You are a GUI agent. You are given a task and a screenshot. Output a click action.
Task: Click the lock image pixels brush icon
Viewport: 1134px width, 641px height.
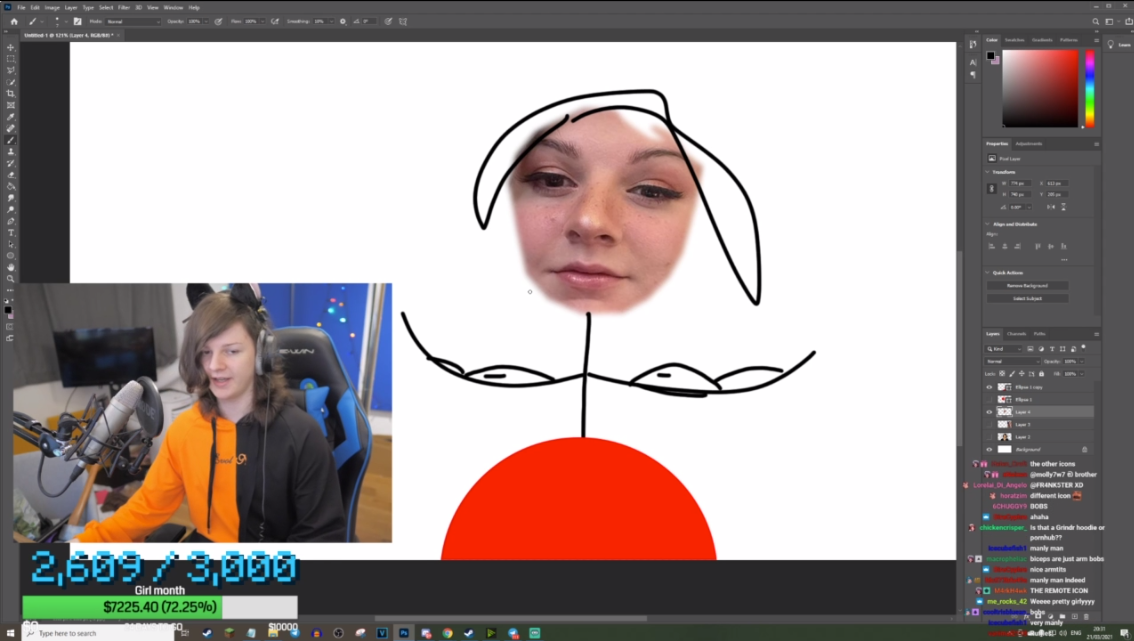tap(1011, 374)
